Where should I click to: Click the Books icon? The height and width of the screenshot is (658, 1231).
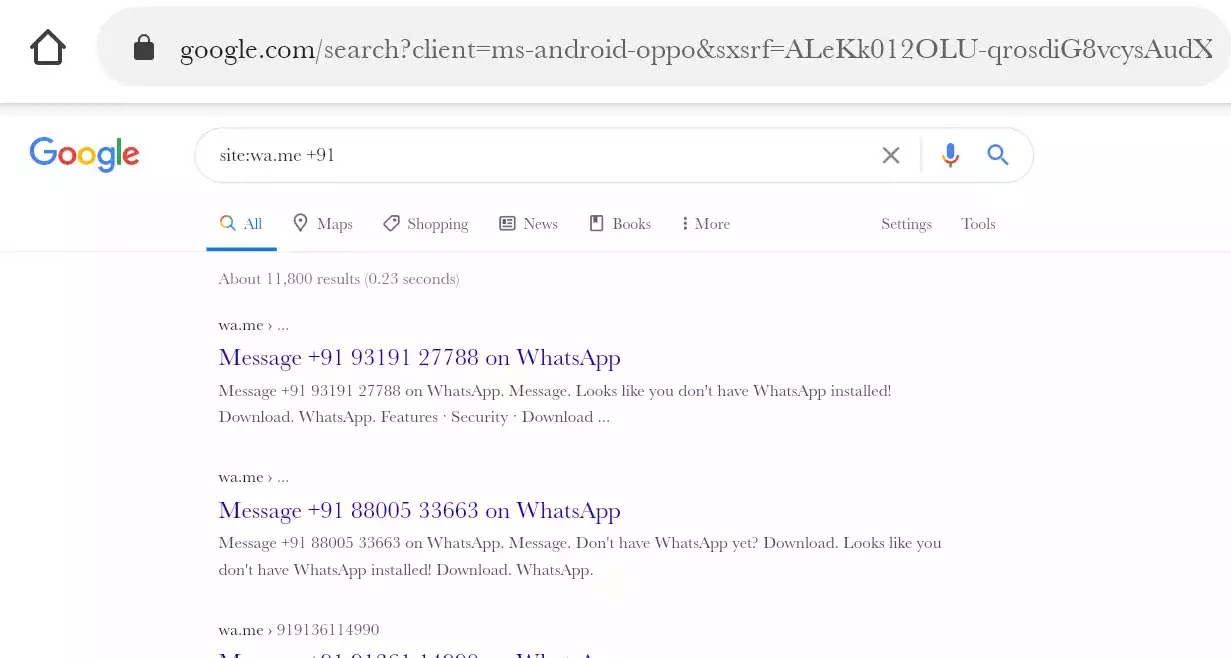(596, 223)
